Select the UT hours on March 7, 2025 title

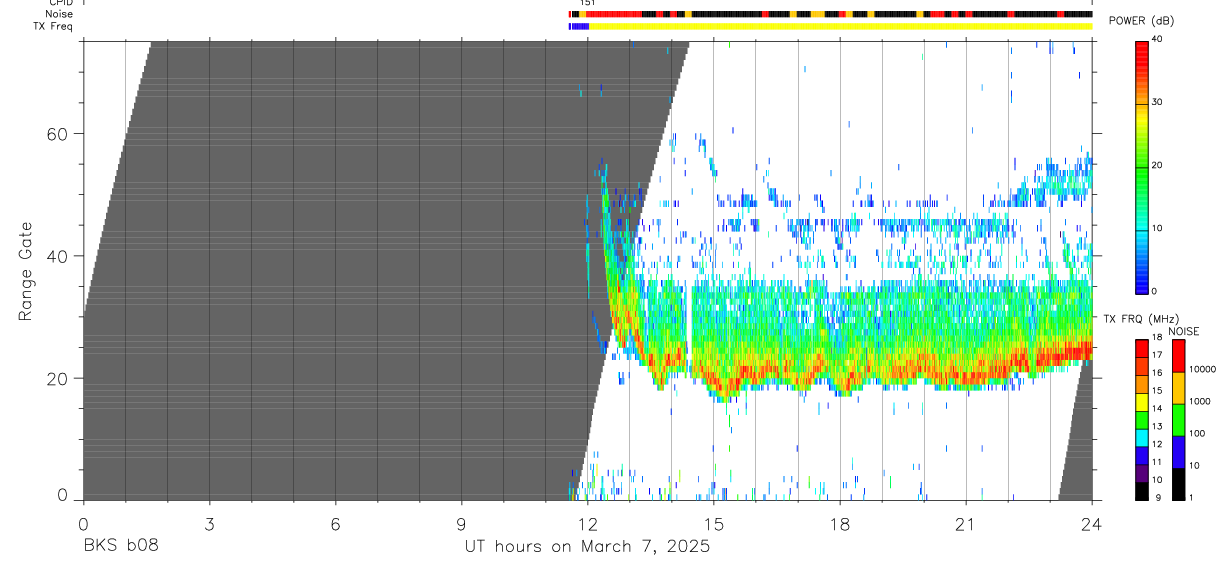tap(587, 547)
